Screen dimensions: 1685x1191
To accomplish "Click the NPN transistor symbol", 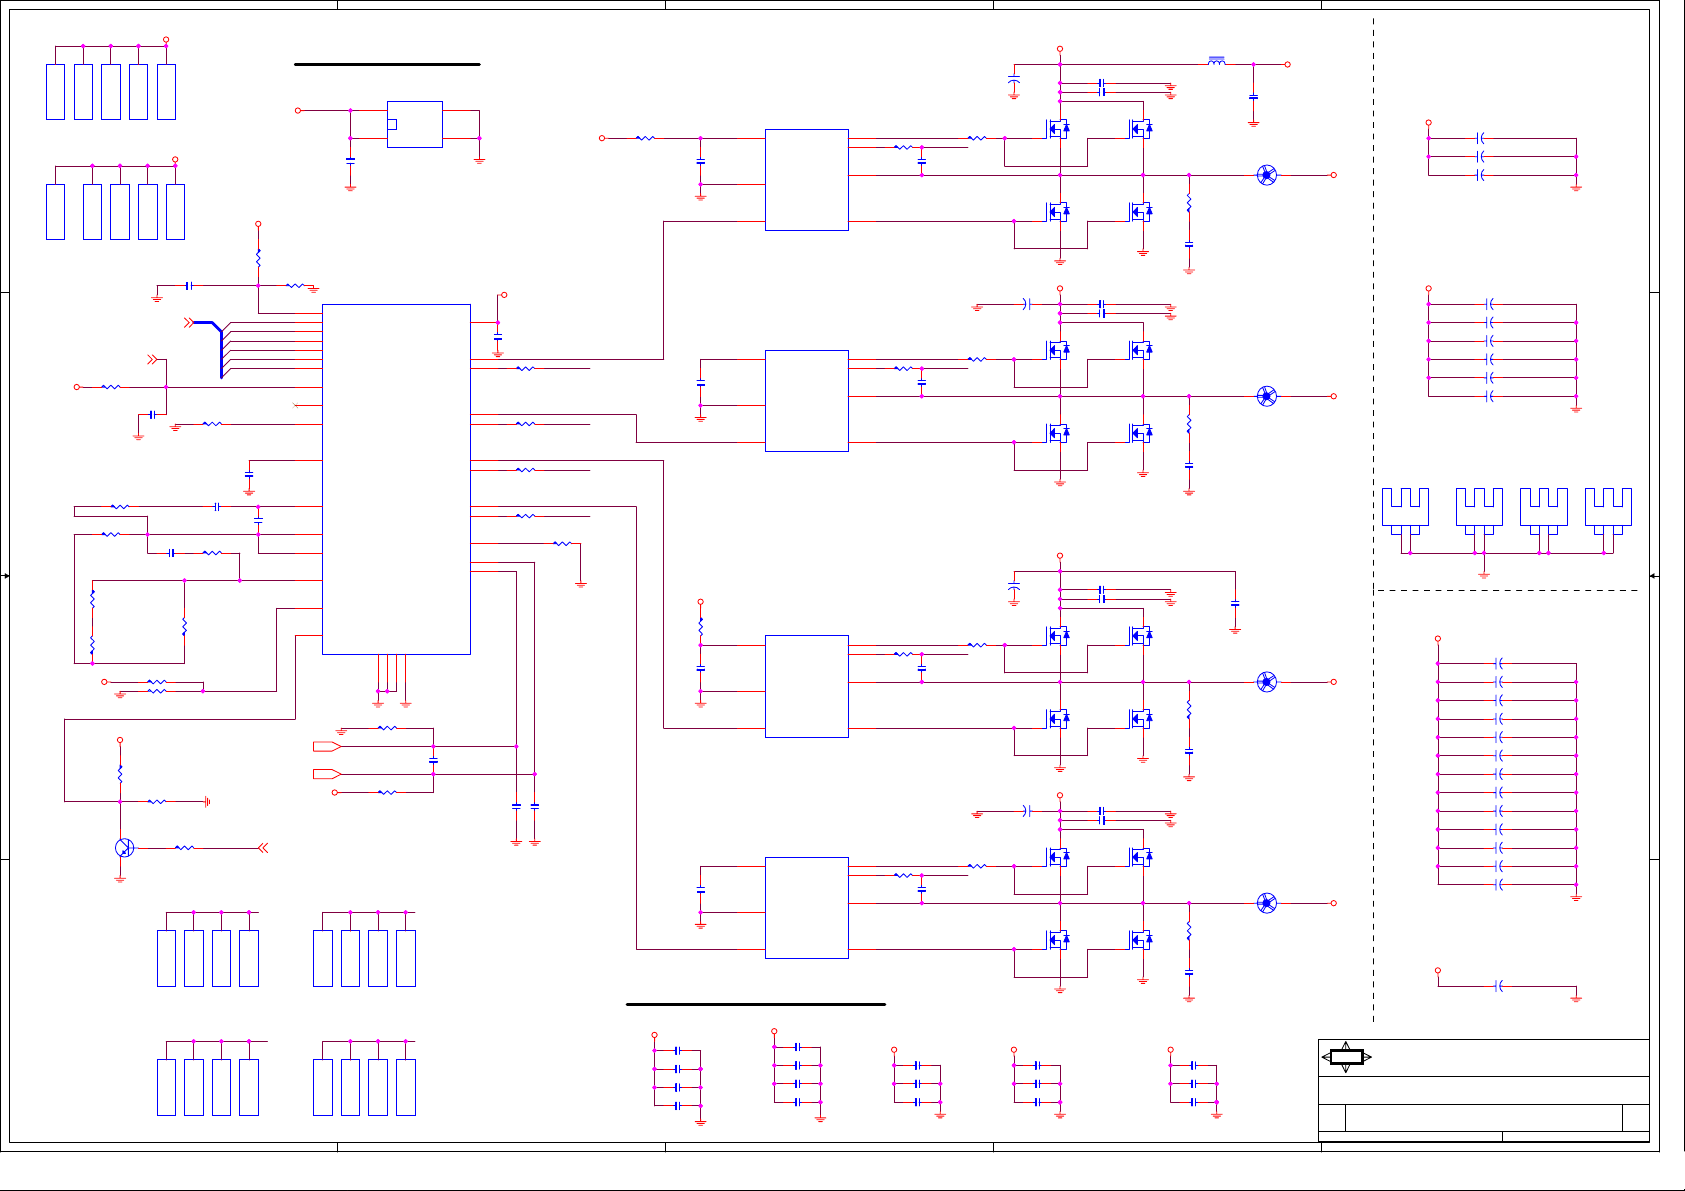I will [x=124, y=848].
